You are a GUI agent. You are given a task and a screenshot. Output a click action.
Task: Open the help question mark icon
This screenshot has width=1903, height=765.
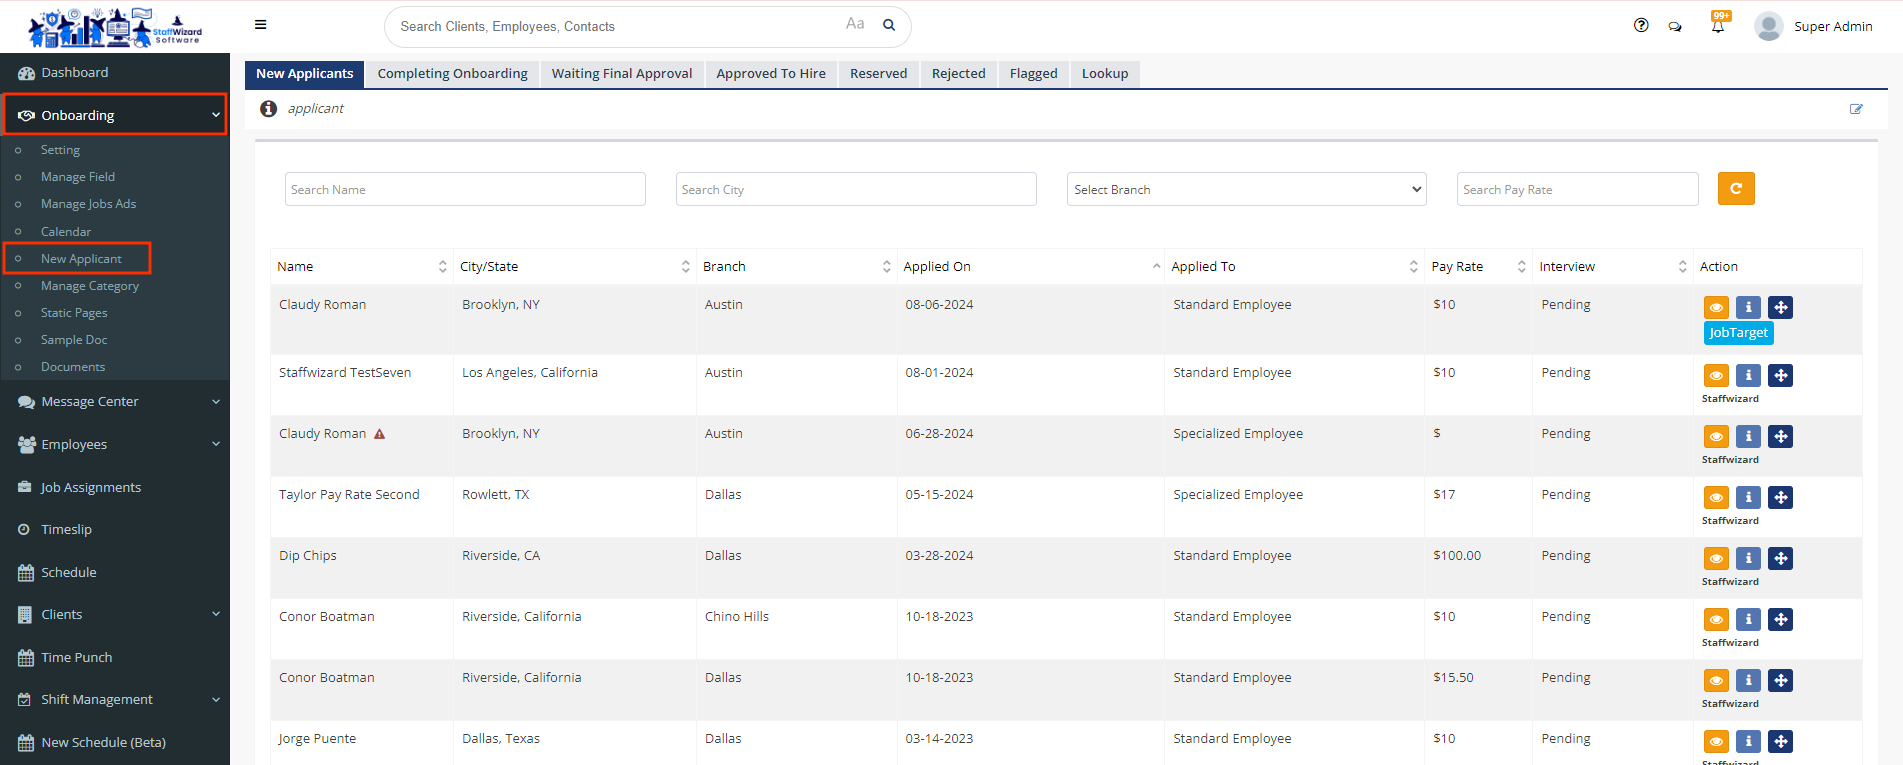1641,26
